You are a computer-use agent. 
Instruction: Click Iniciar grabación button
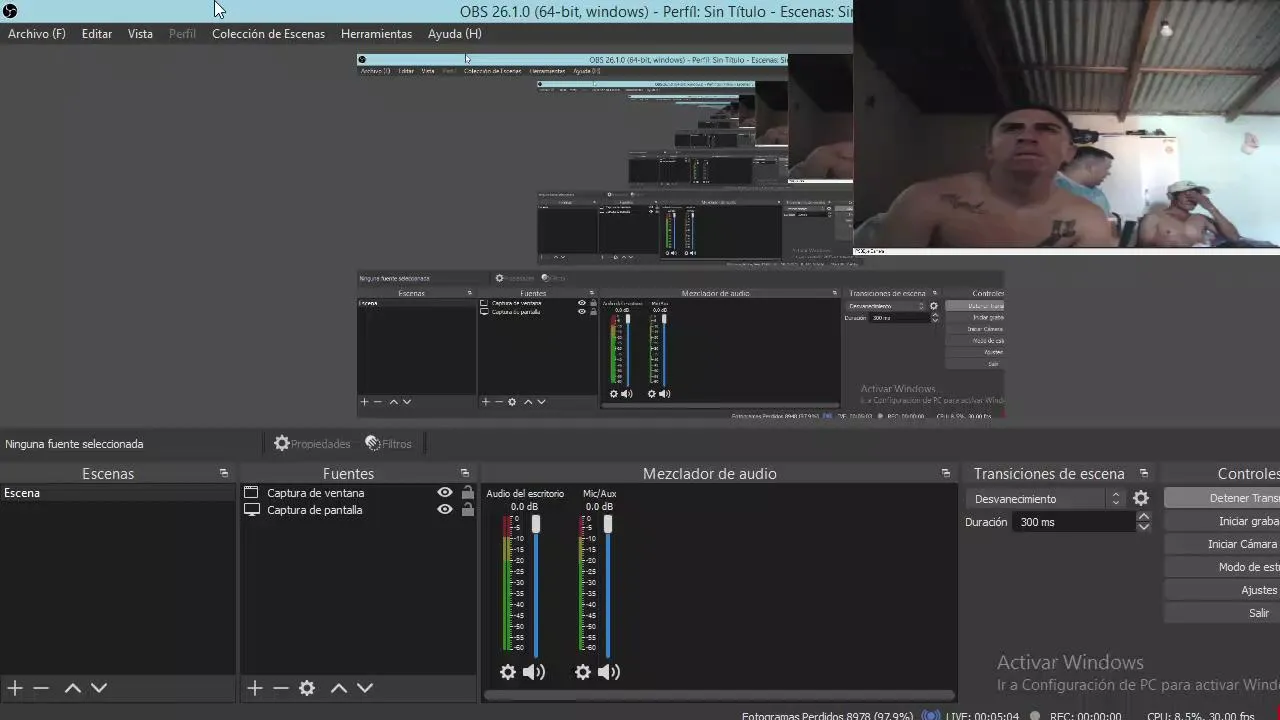pos(1222,521)
